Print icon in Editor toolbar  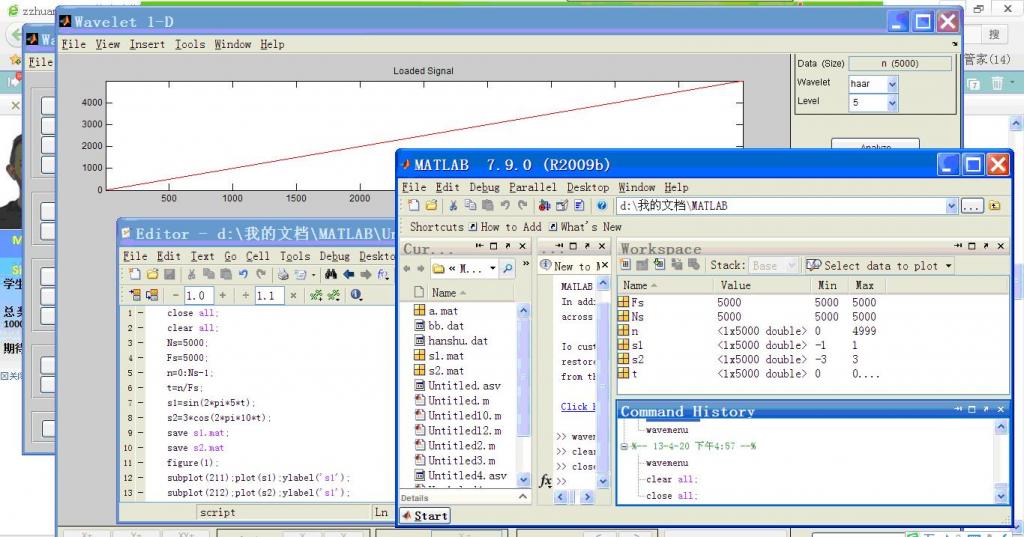coord(283,274)
